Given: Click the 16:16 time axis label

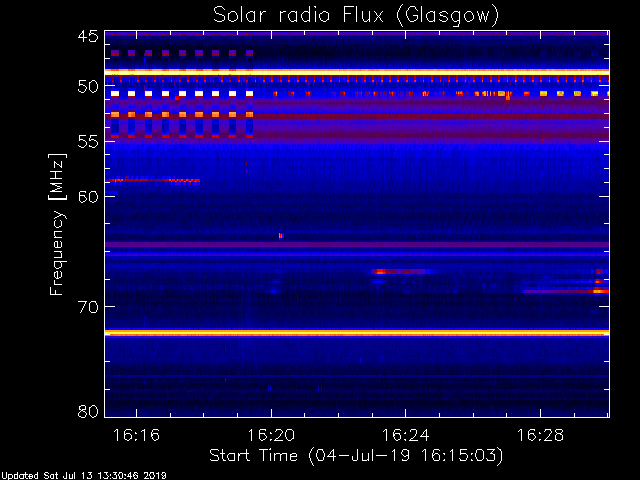Looking at the screenshot, I should [136, 435].
